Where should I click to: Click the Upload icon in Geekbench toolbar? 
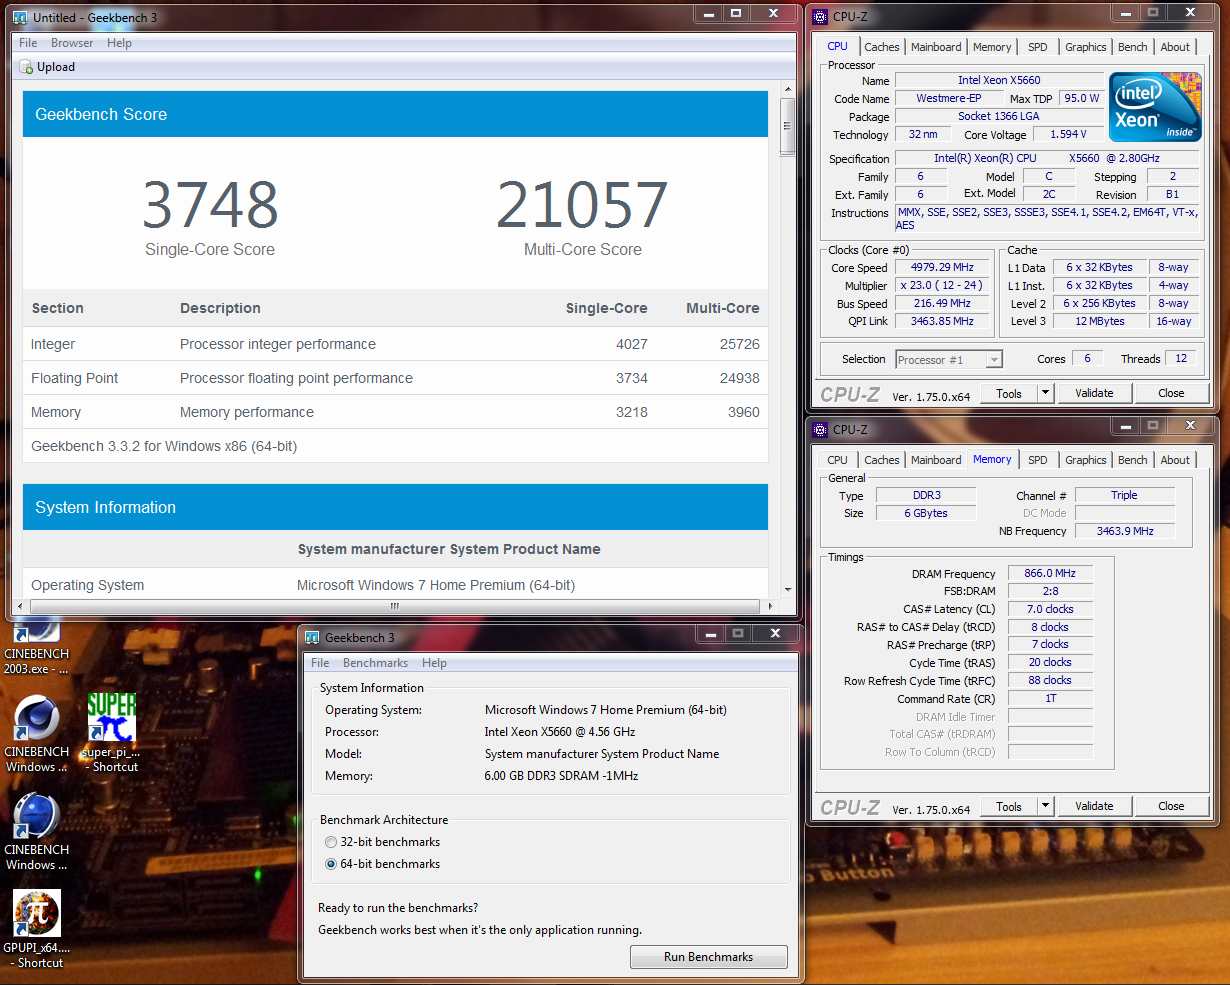27,67
